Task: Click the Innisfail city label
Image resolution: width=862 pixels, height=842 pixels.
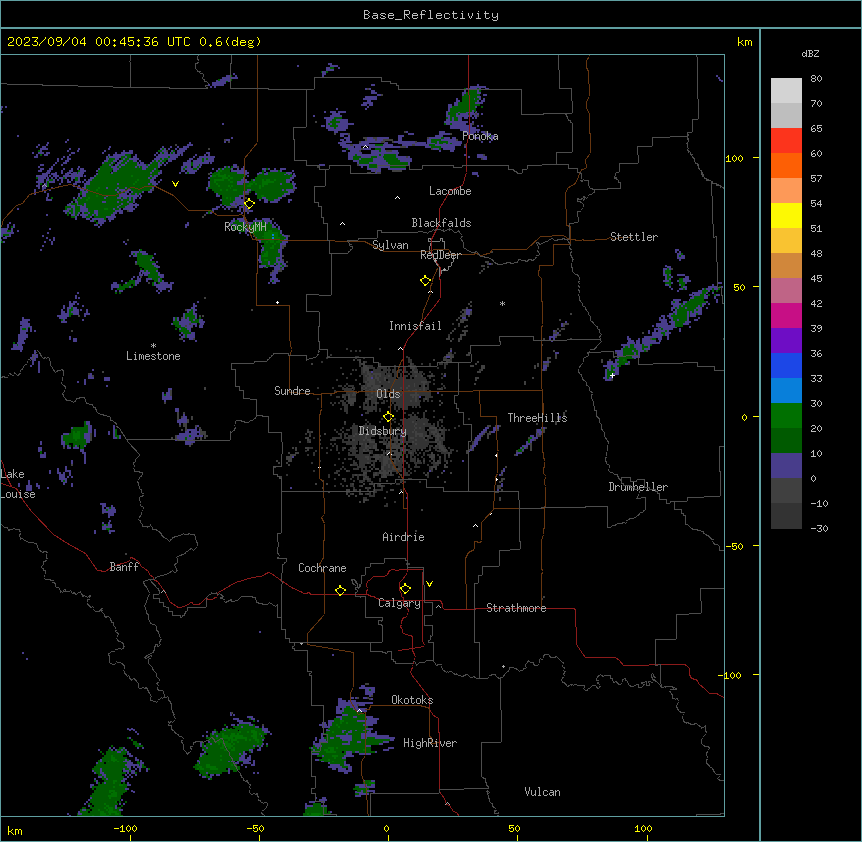Action: [x=415, y=326]
